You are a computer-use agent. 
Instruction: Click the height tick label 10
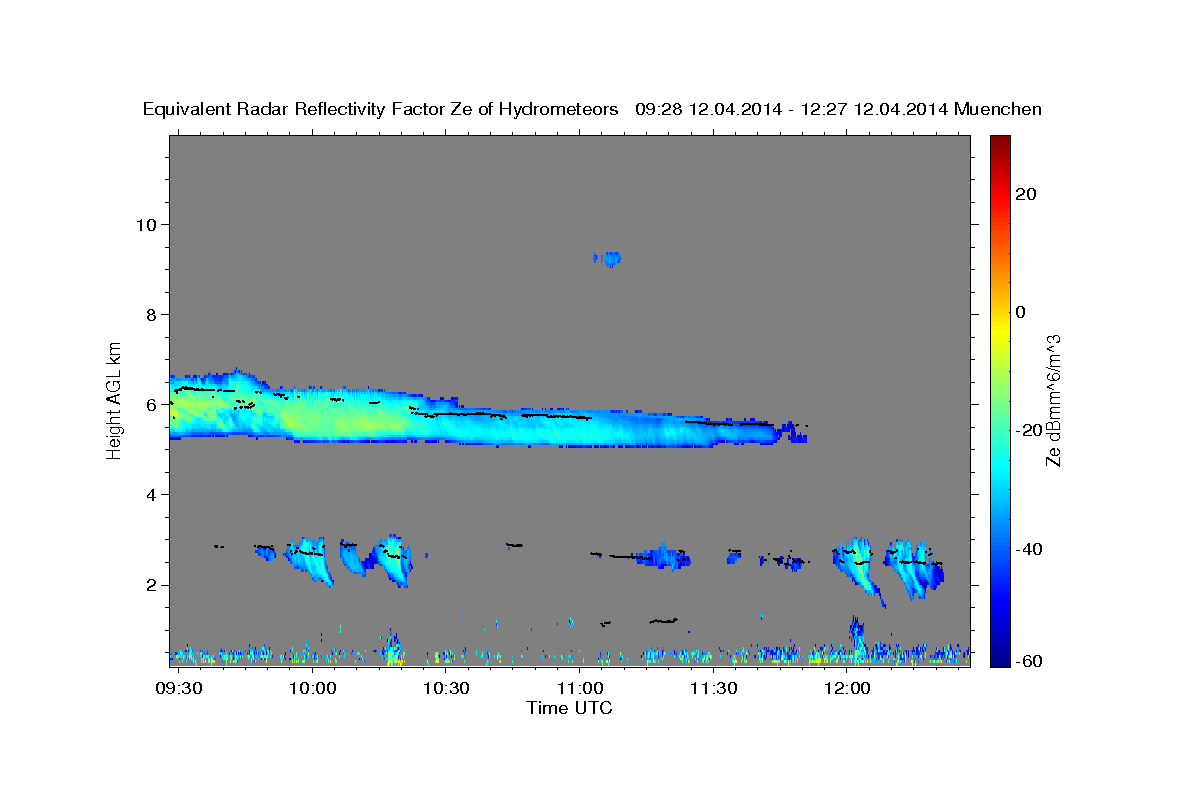[x=146, y=224]
